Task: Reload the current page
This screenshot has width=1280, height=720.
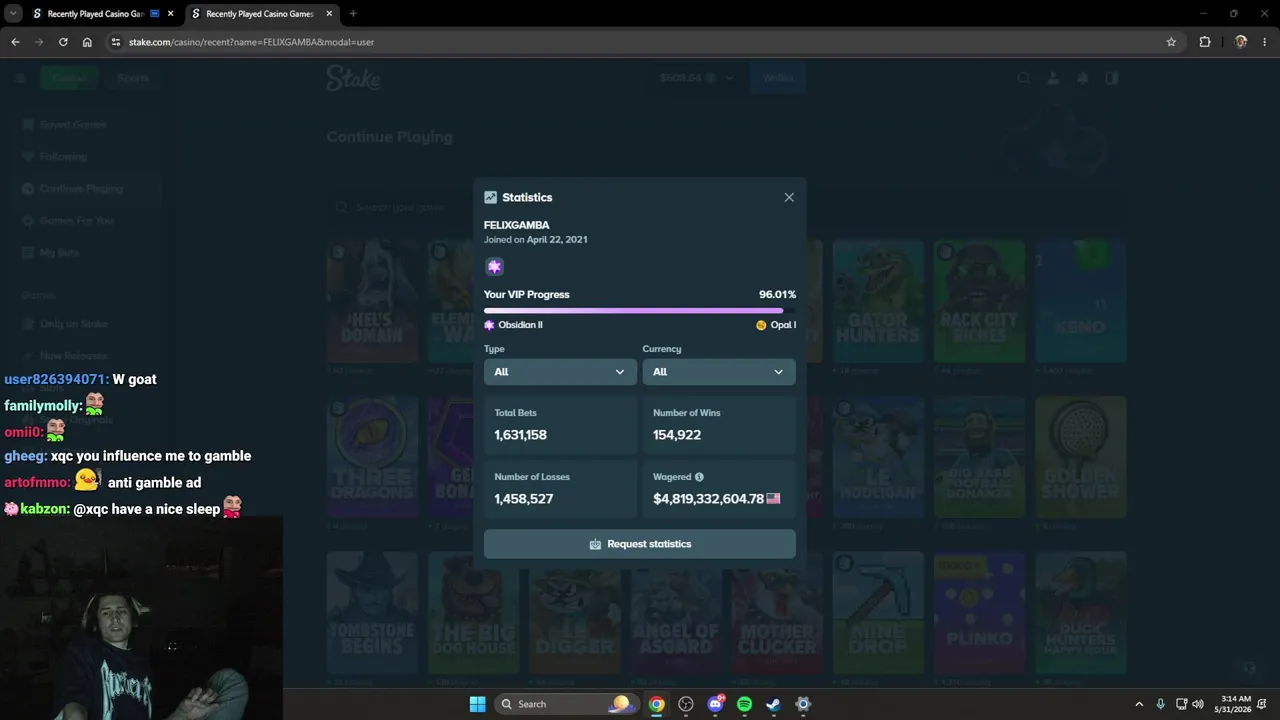Action: [x=63, y=42]
